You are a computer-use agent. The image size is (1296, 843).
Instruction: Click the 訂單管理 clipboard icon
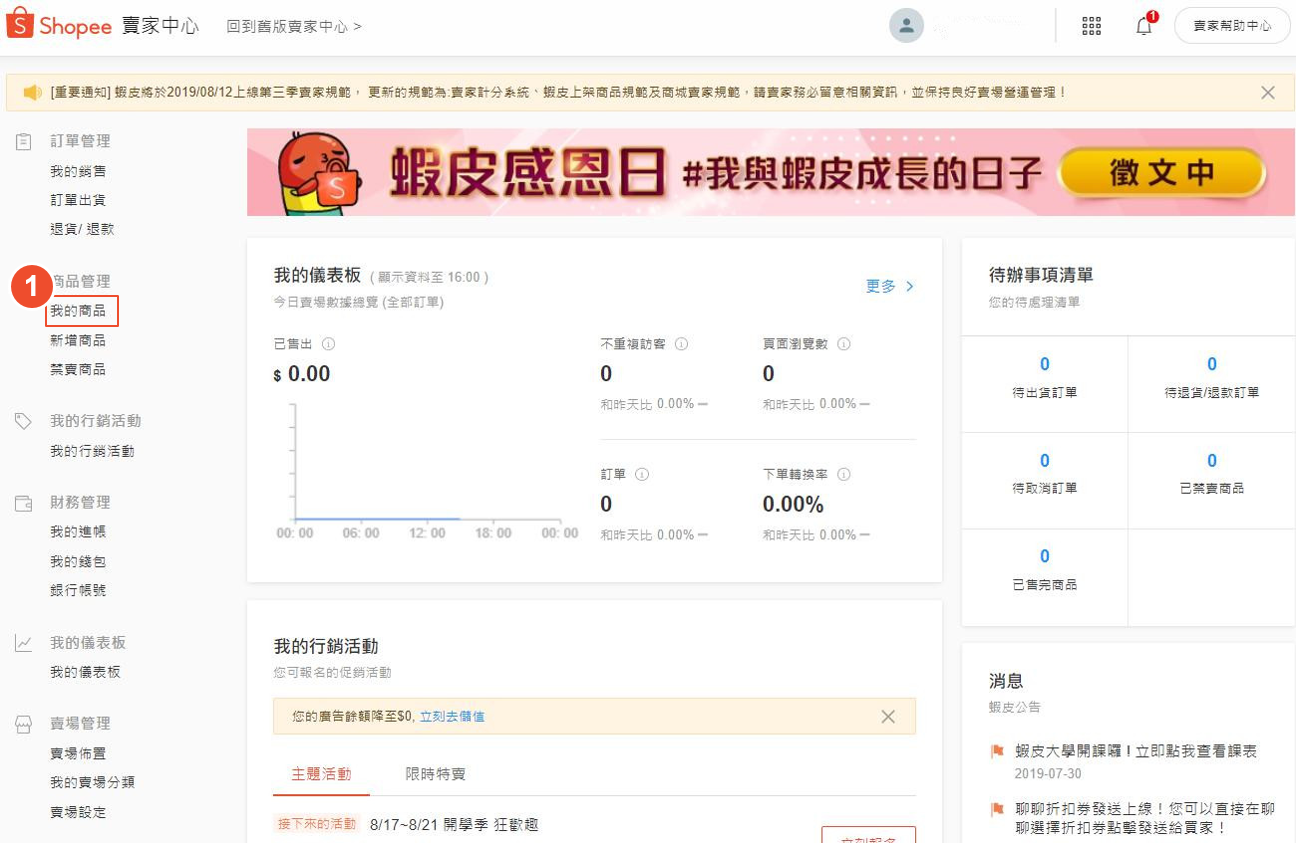[x=23, y=141]
